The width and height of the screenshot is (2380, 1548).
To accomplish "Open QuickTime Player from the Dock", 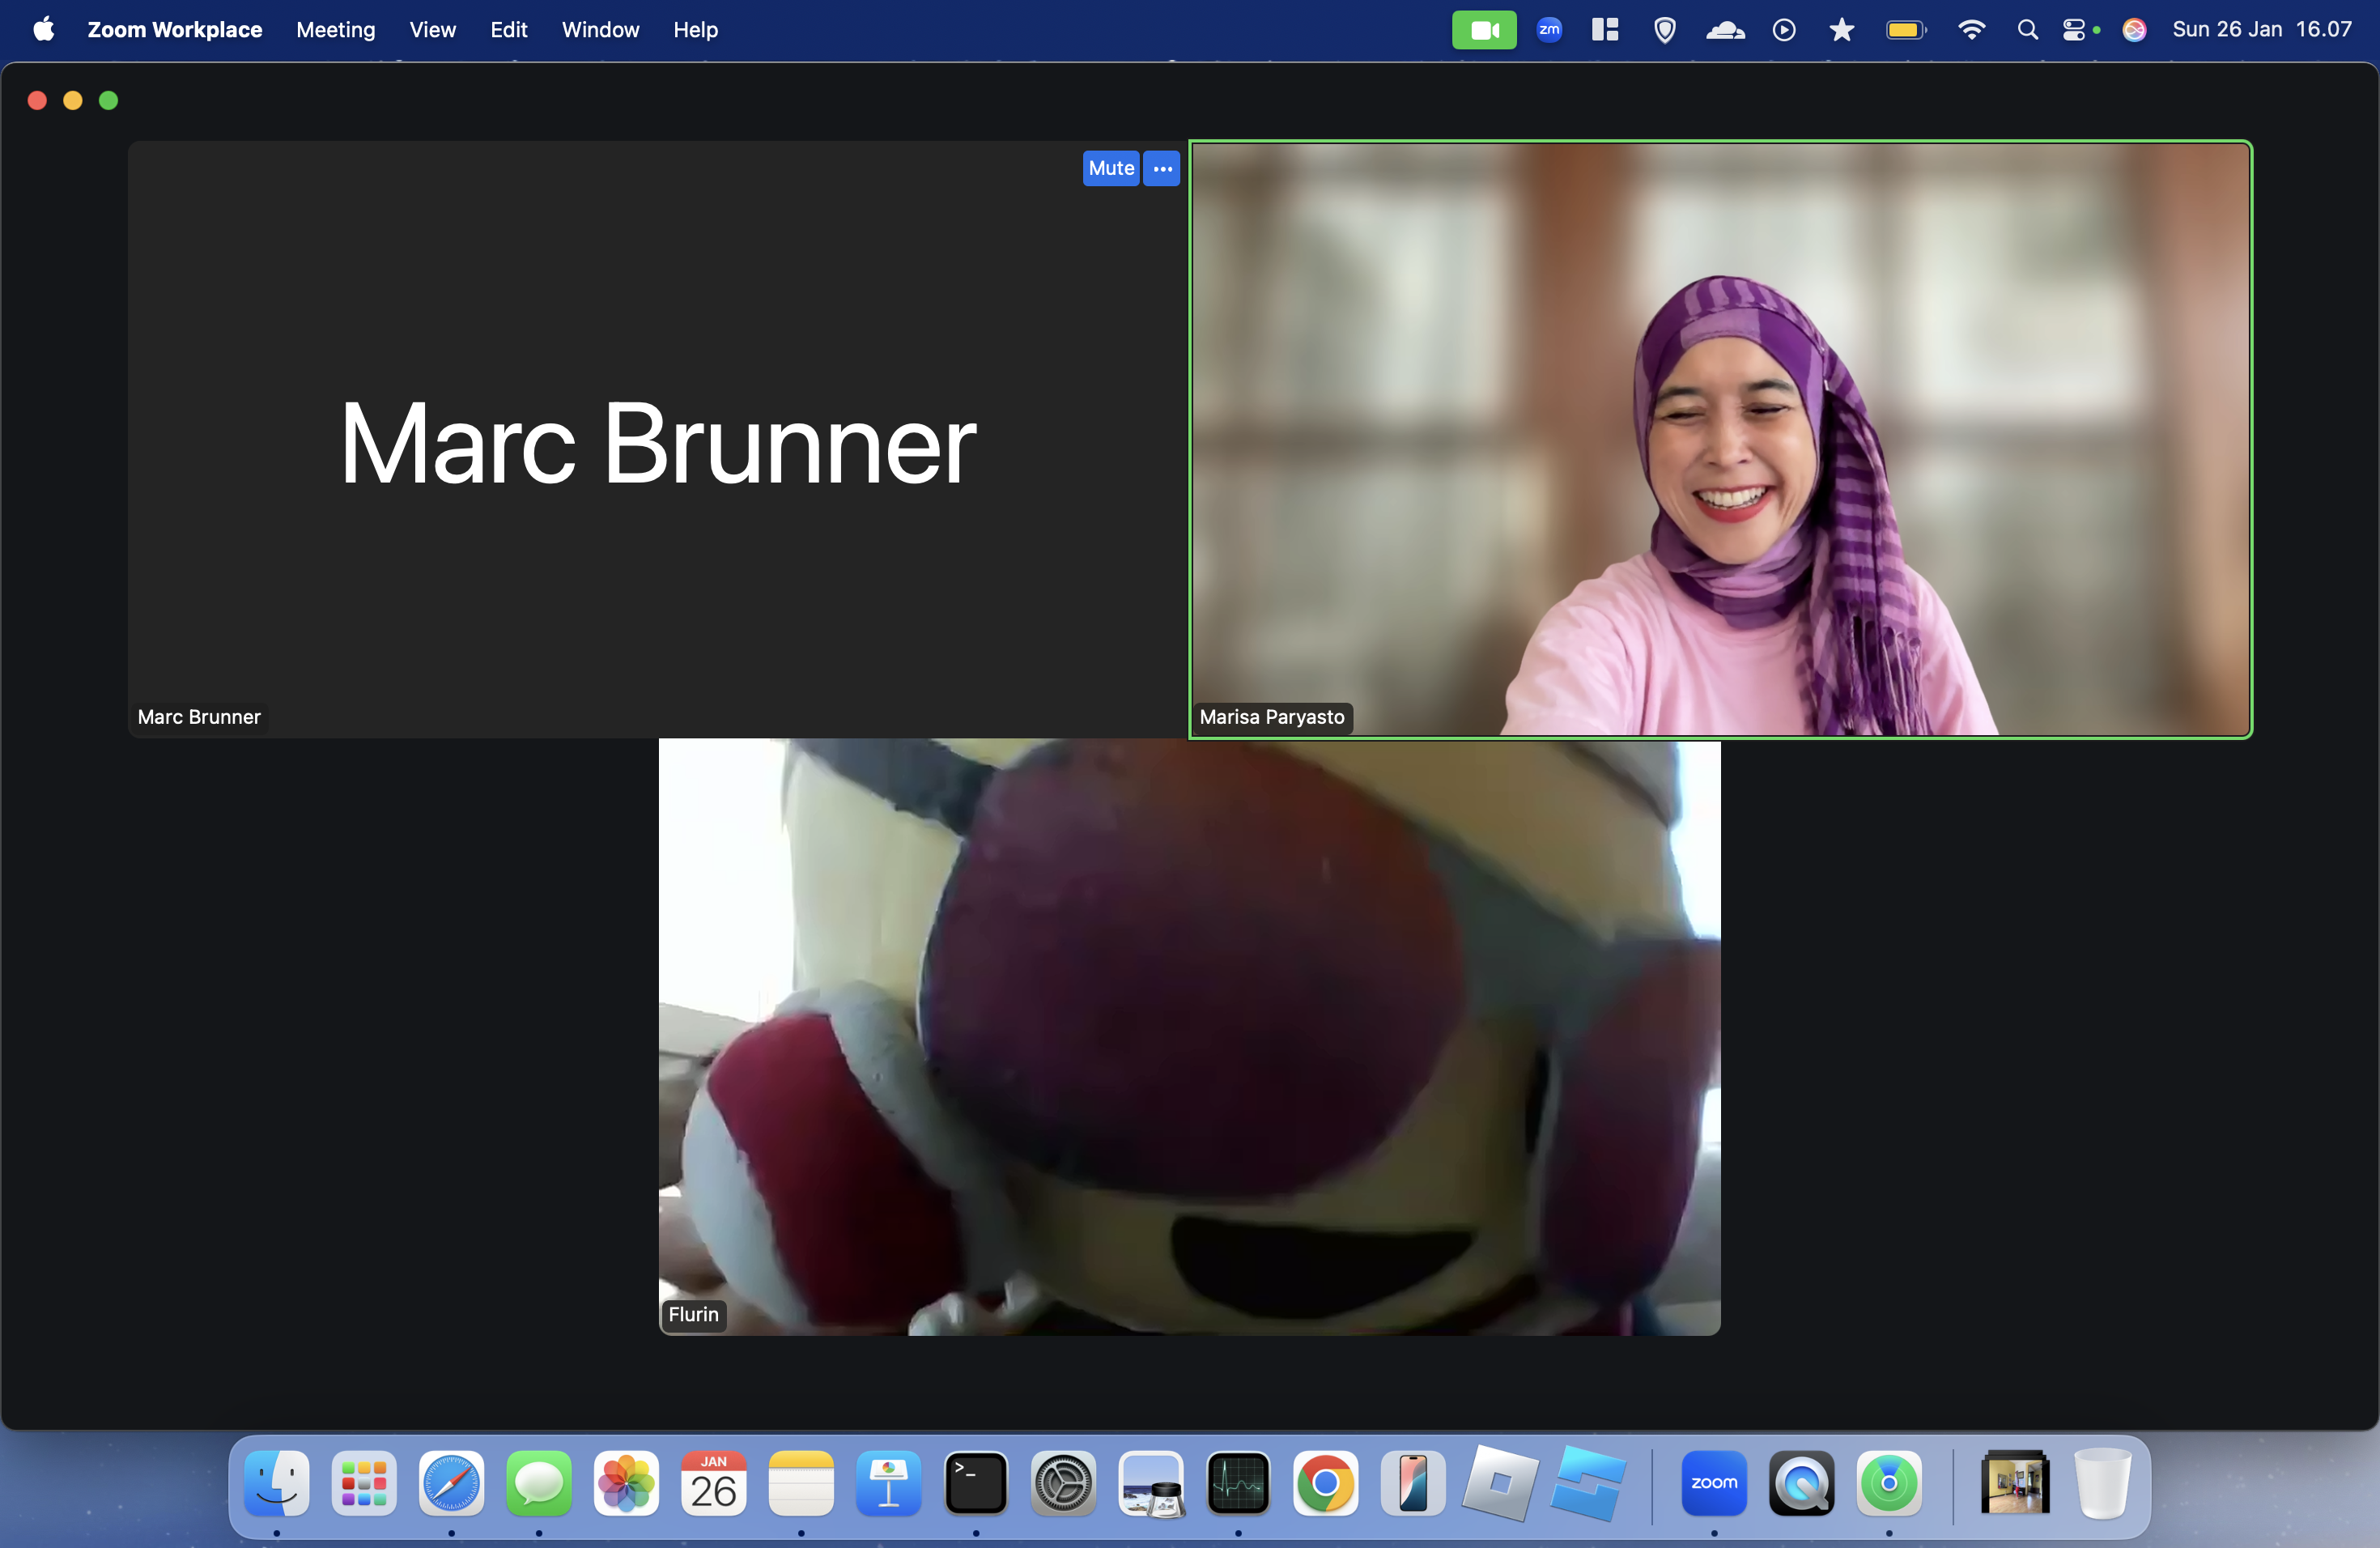I will pyautogui.click(x=1802, y=1483).
